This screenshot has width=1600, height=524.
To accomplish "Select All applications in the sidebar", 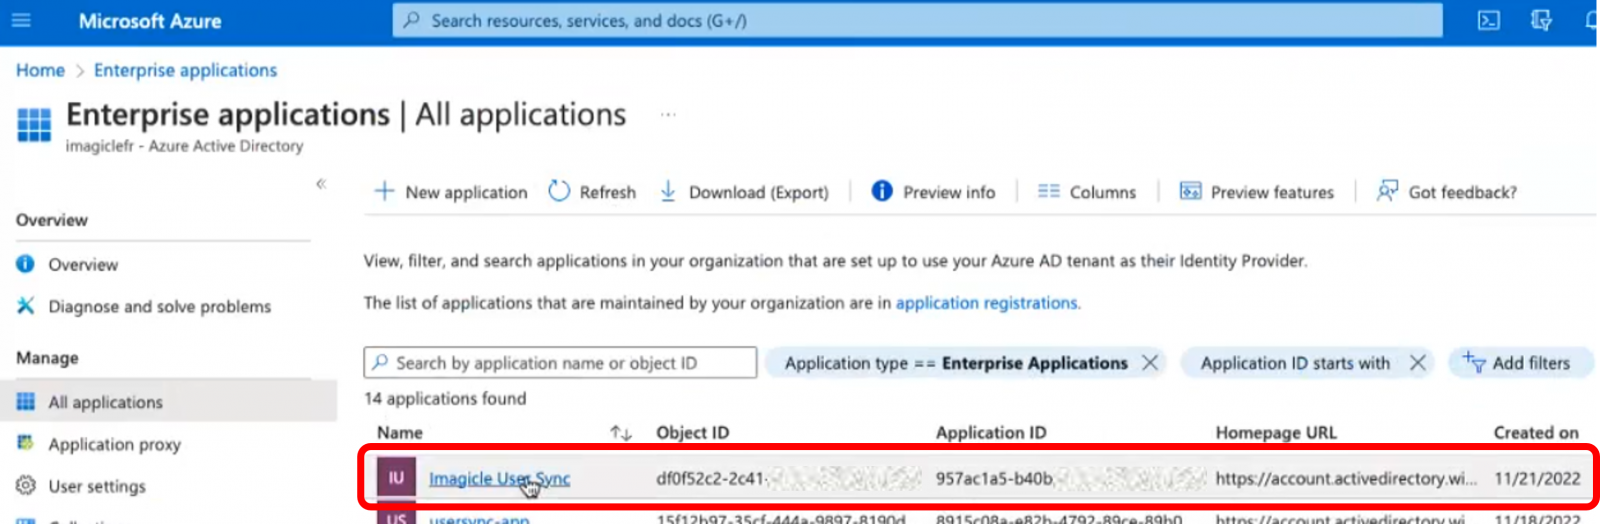I will (105, 402).
